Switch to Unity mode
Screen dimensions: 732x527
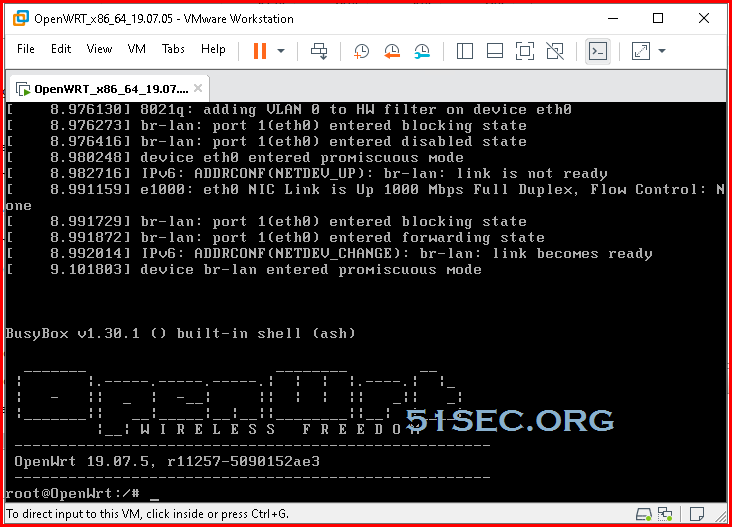point(555,51)
